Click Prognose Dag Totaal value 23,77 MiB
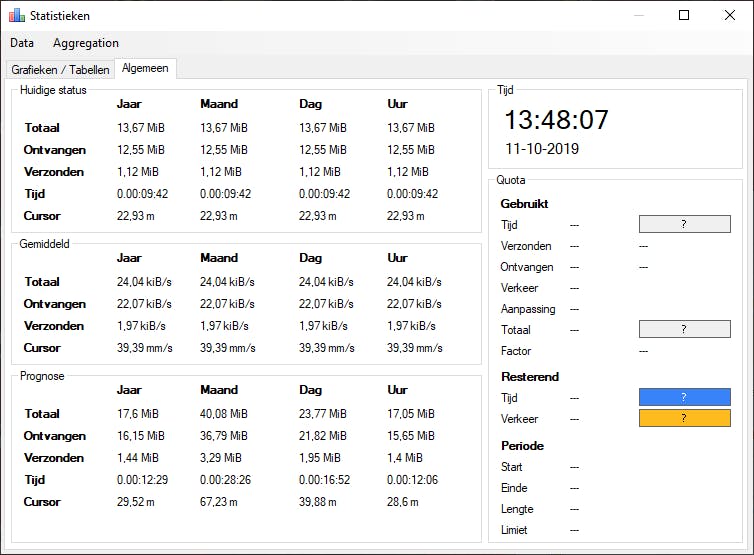 coord(323,414)
